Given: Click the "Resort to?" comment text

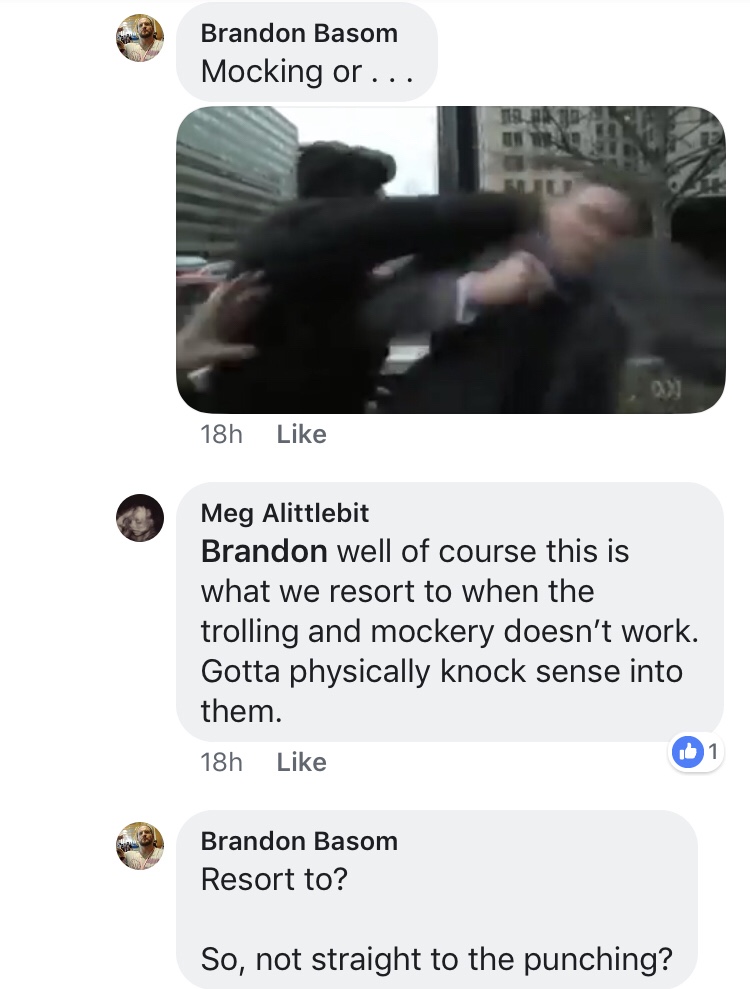Looking at the screenshot, I should pyautogui.click(x=274, y=879).
